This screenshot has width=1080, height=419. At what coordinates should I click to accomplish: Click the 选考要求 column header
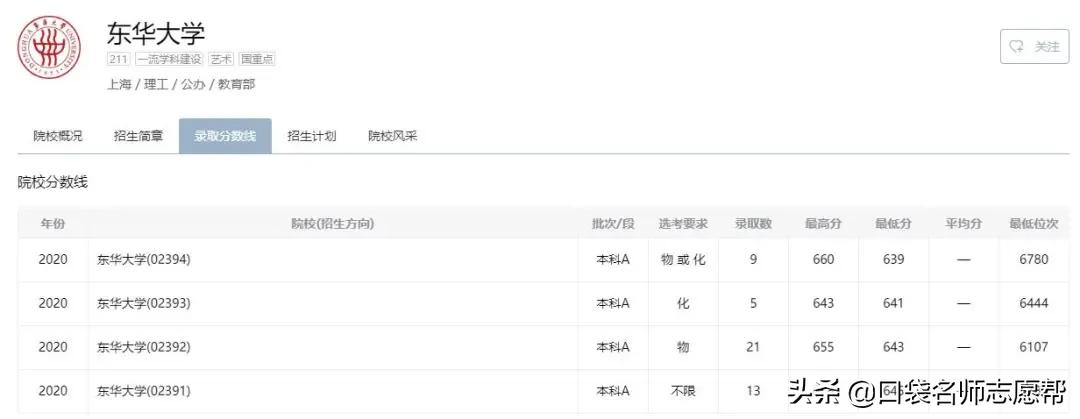[683, 224]
